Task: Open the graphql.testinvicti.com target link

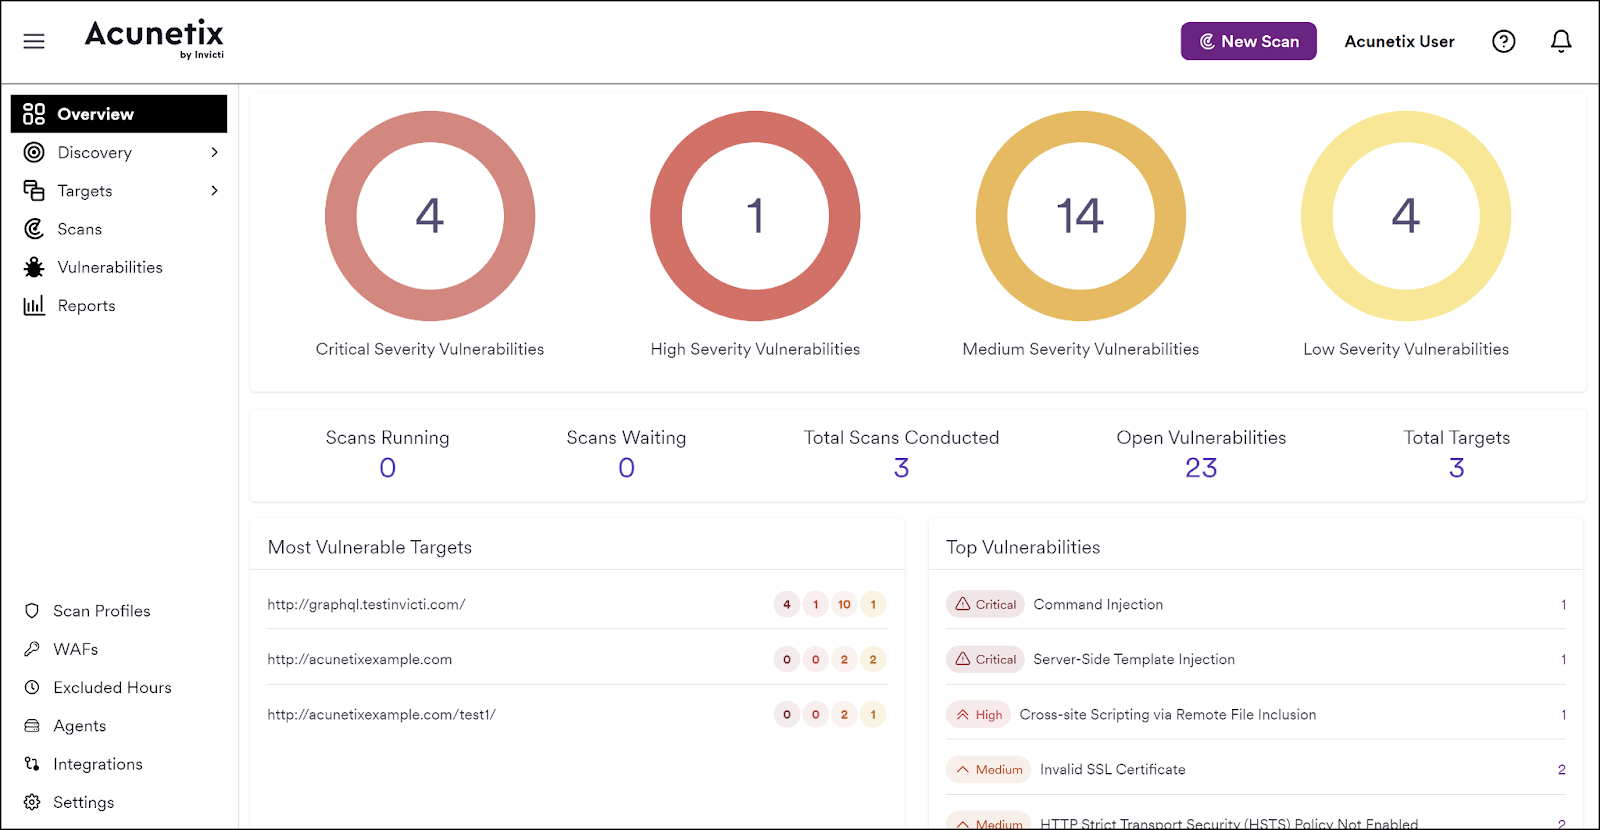Action: coord(366,604)
